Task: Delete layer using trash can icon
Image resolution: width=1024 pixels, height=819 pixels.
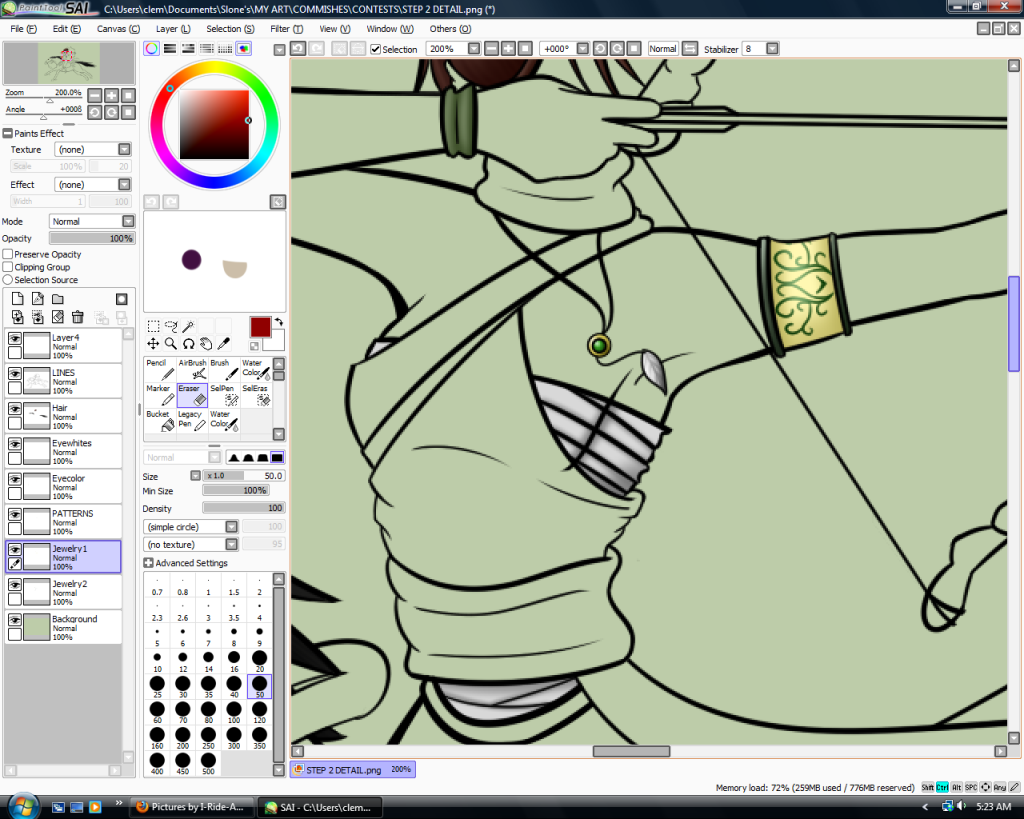Action: point(77,317)
